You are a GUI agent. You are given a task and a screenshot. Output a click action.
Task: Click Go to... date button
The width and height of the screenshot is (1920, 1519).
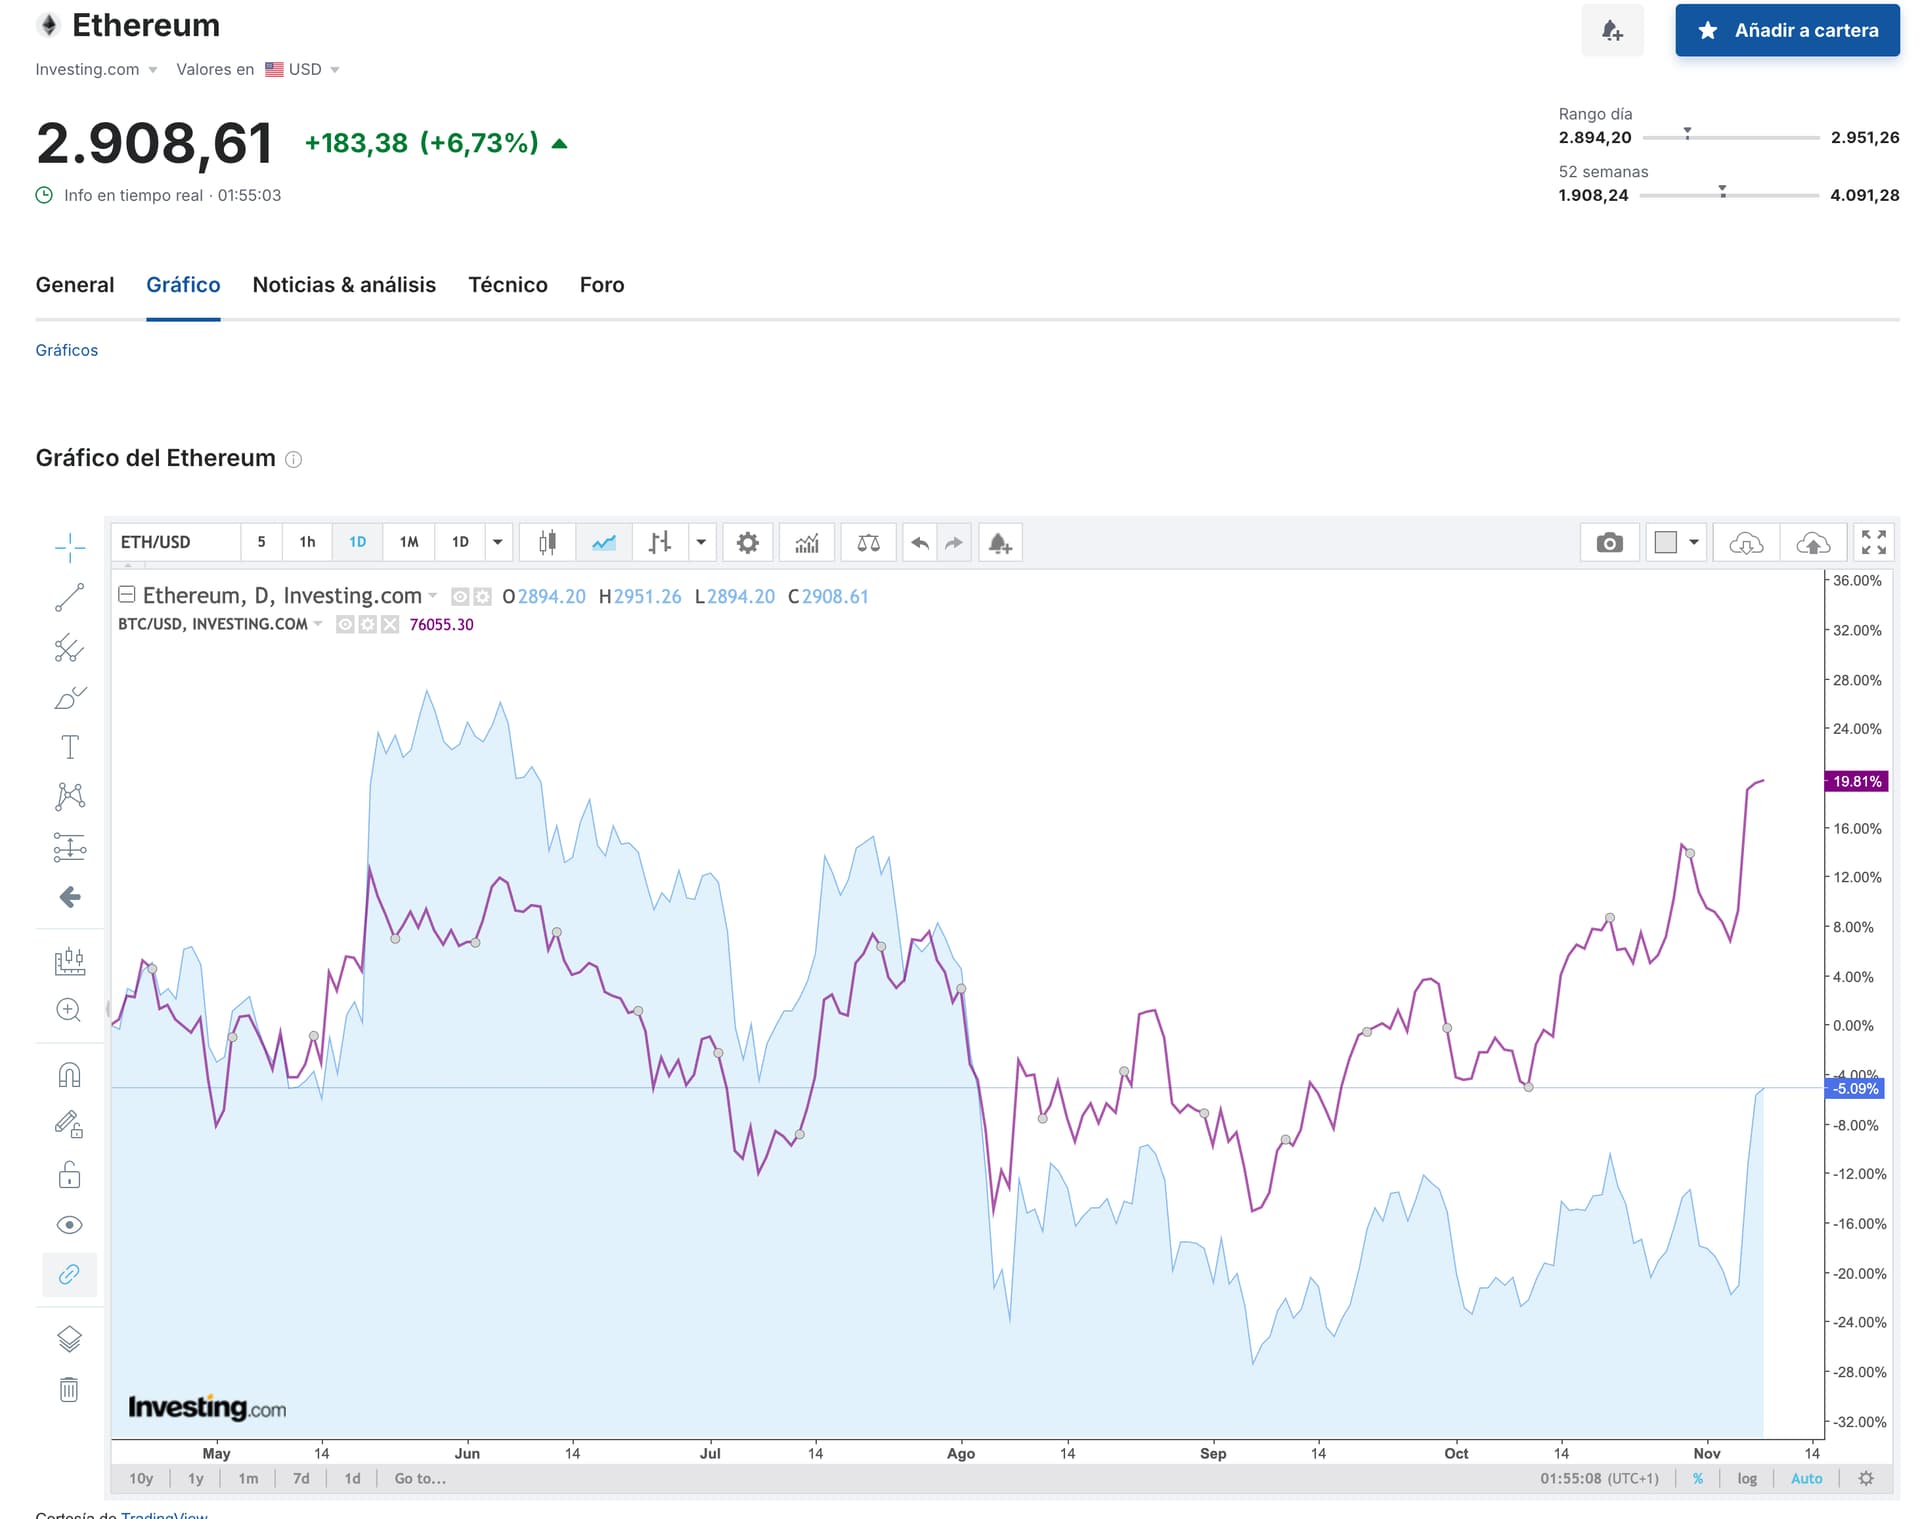click(420, 1478)
